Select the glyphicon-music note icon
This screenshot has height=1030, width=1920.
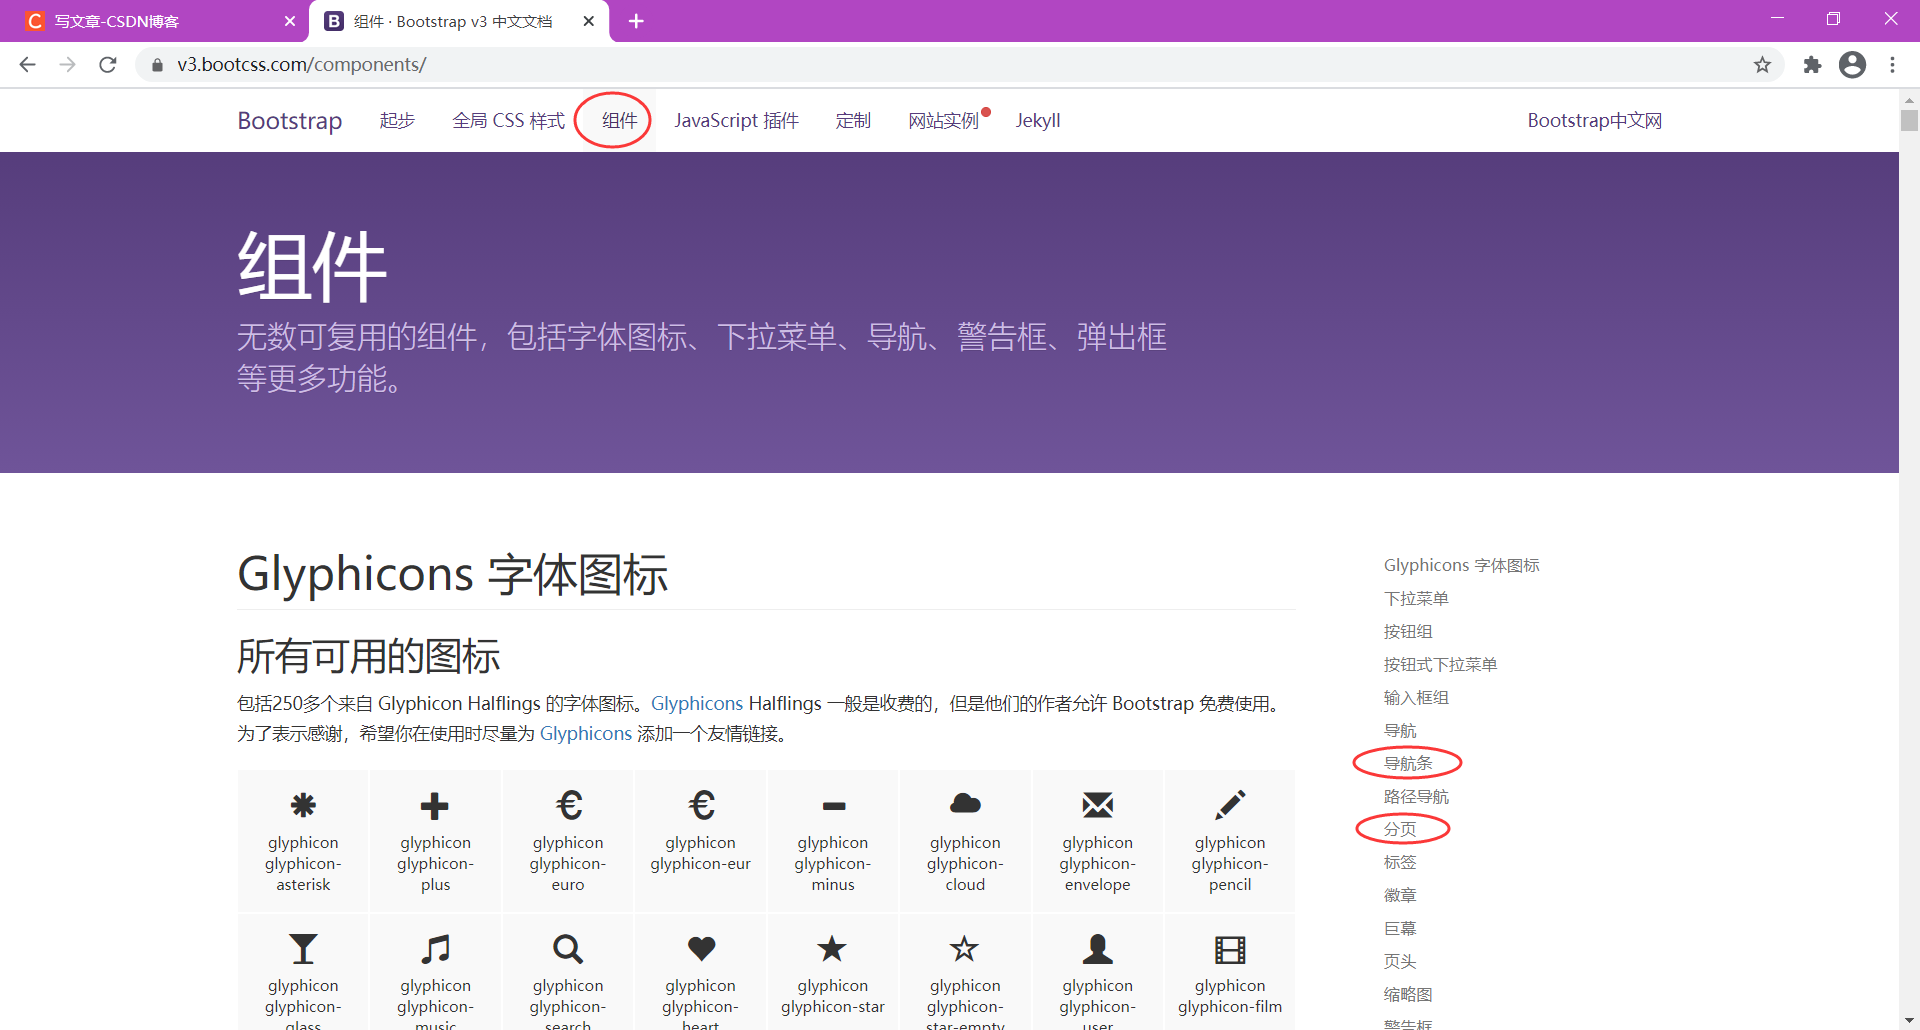coord(435,948)
